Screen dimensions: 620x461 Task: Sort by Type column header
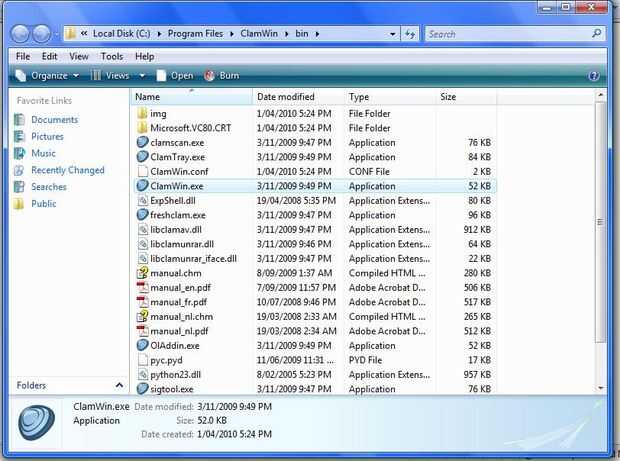[x=390, y=97]
